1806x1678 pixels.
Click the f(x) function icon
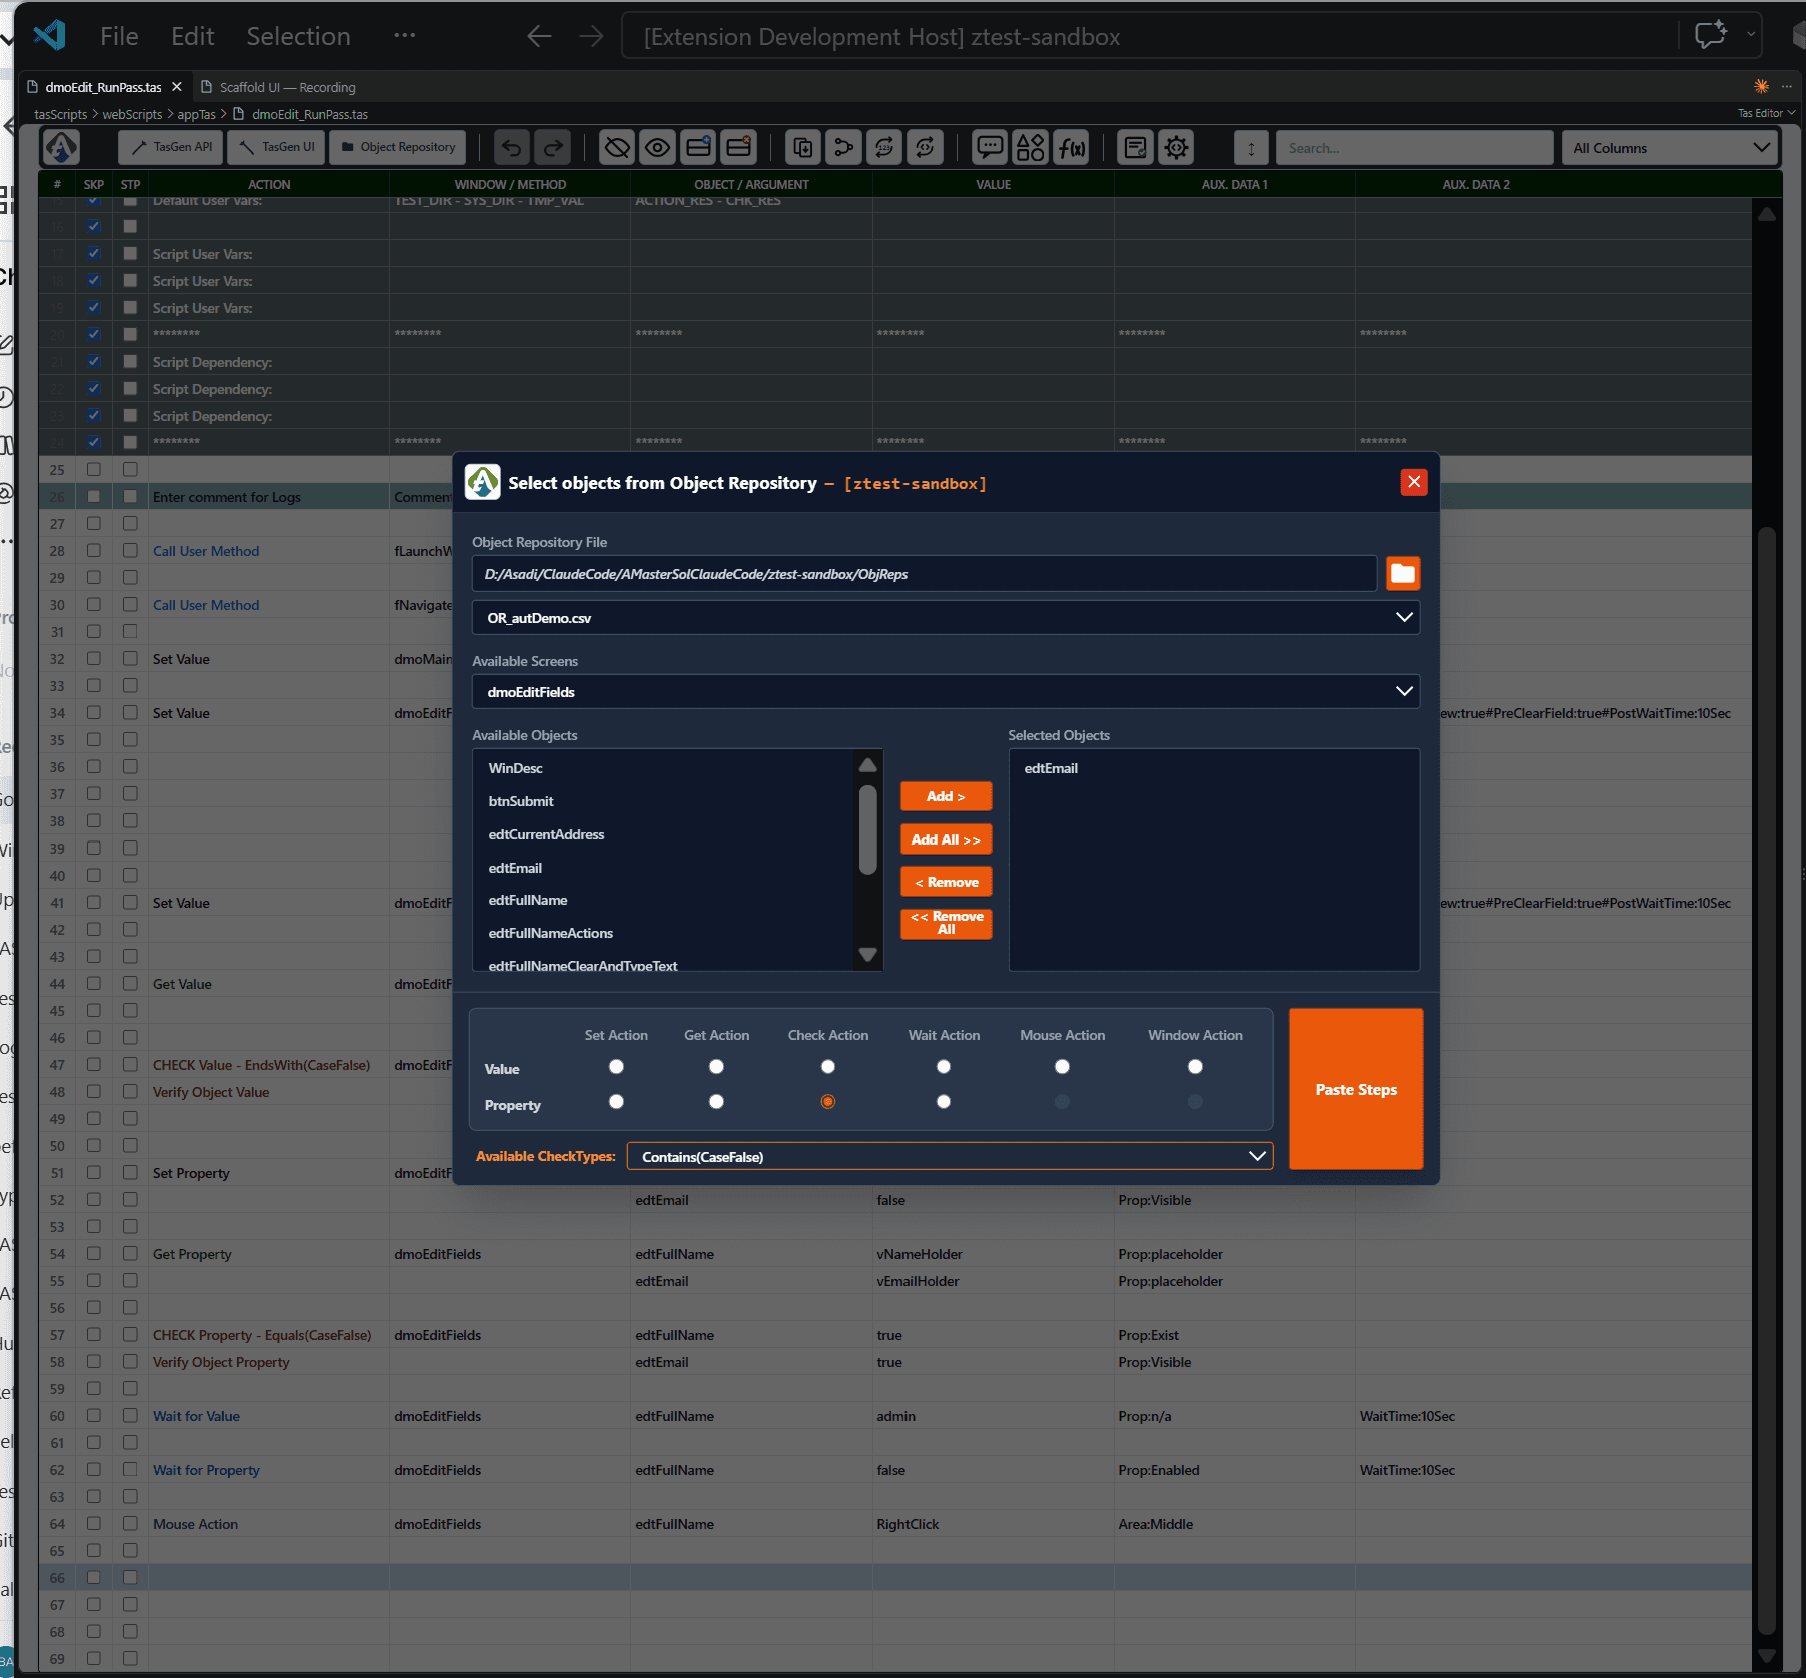pyautogui.click(x=1072, y=148)
